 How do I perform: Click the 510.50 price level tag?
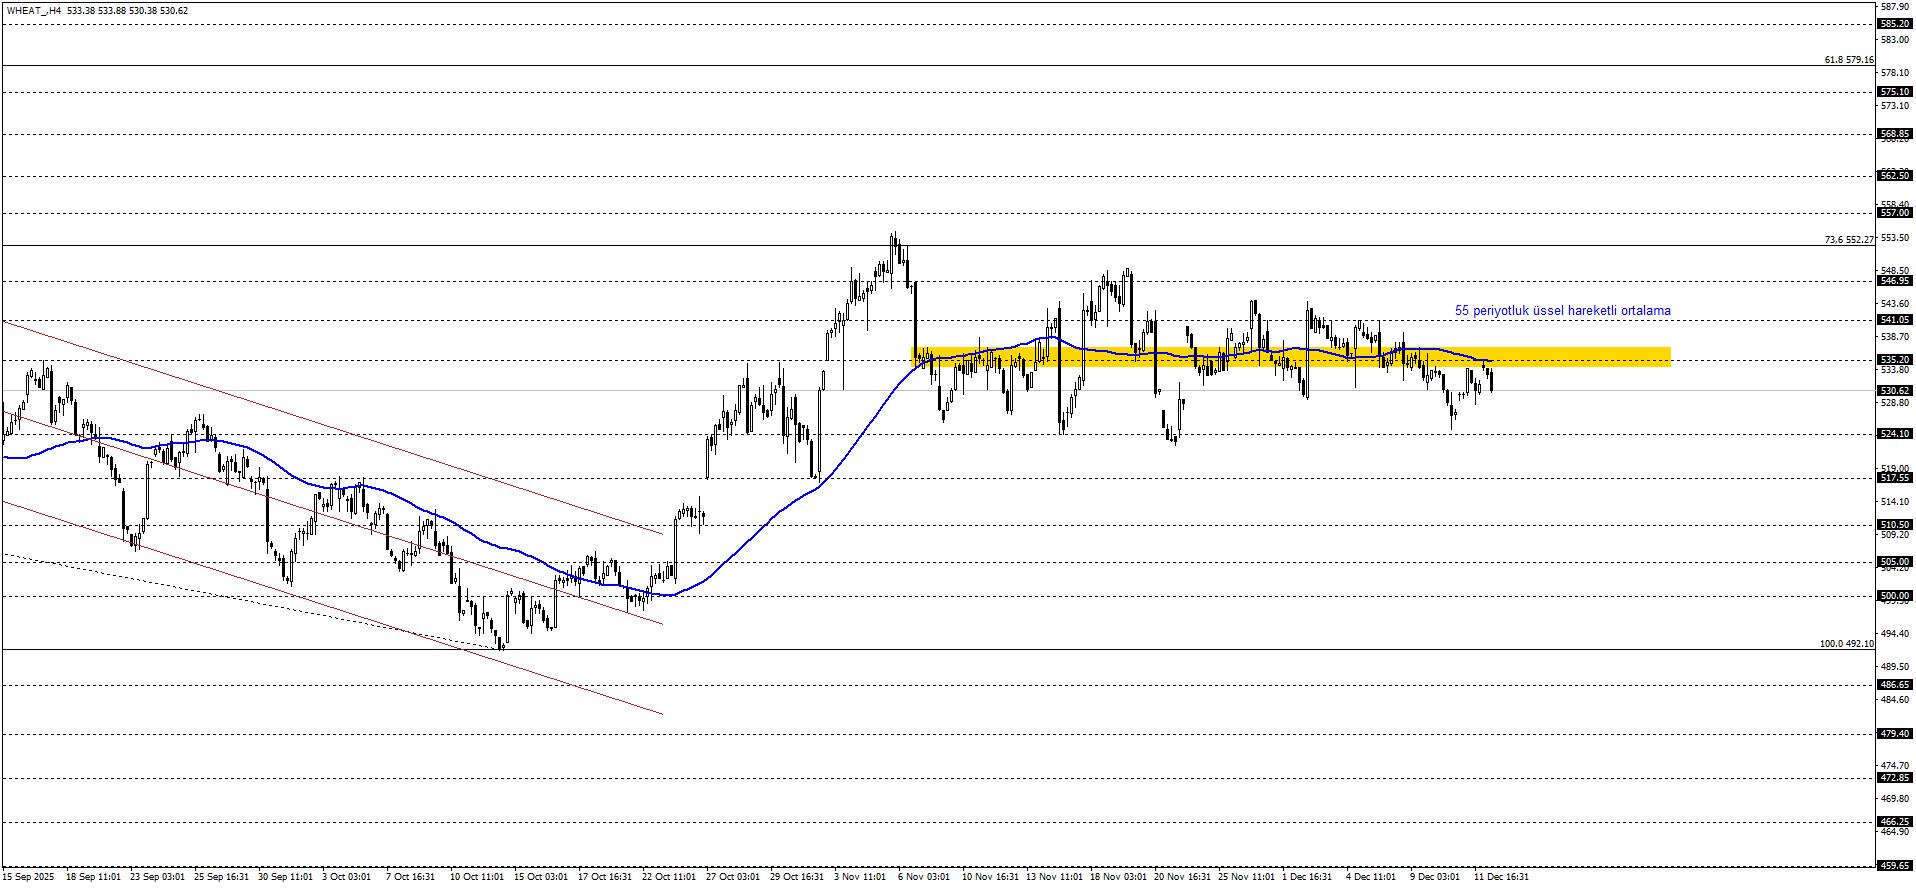1895,525
